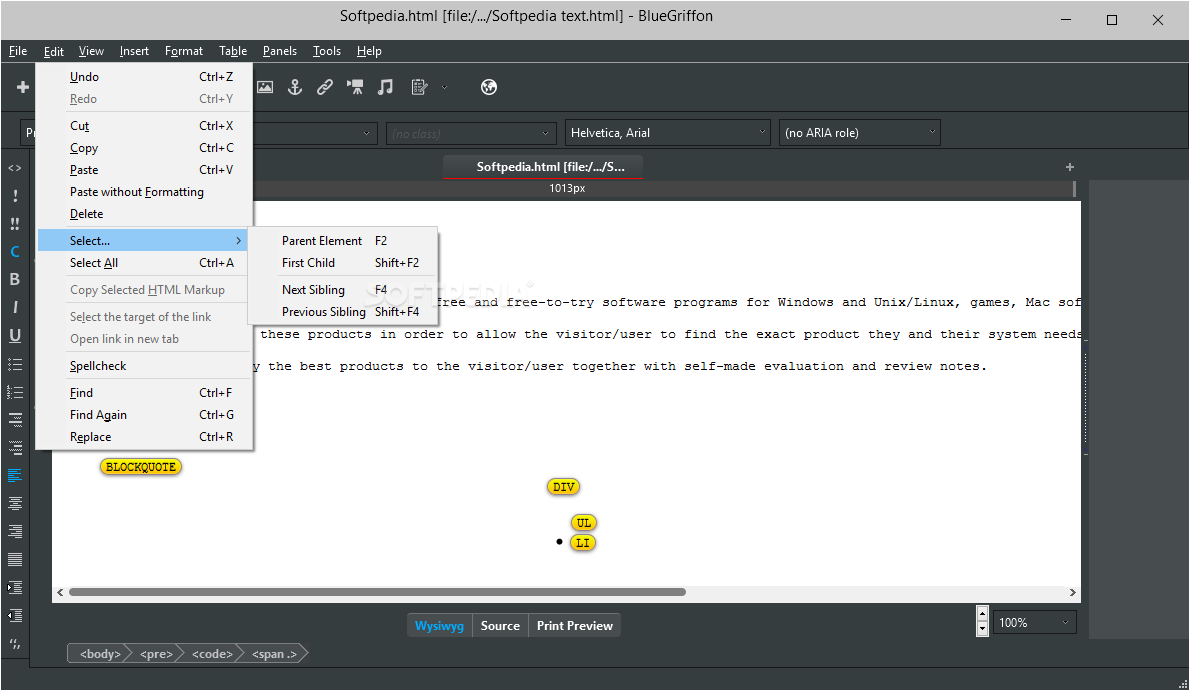Viewport: 1190px width, 691px height.
Task: Click the <pre> breadcrumb element
Action: point(156,654)
